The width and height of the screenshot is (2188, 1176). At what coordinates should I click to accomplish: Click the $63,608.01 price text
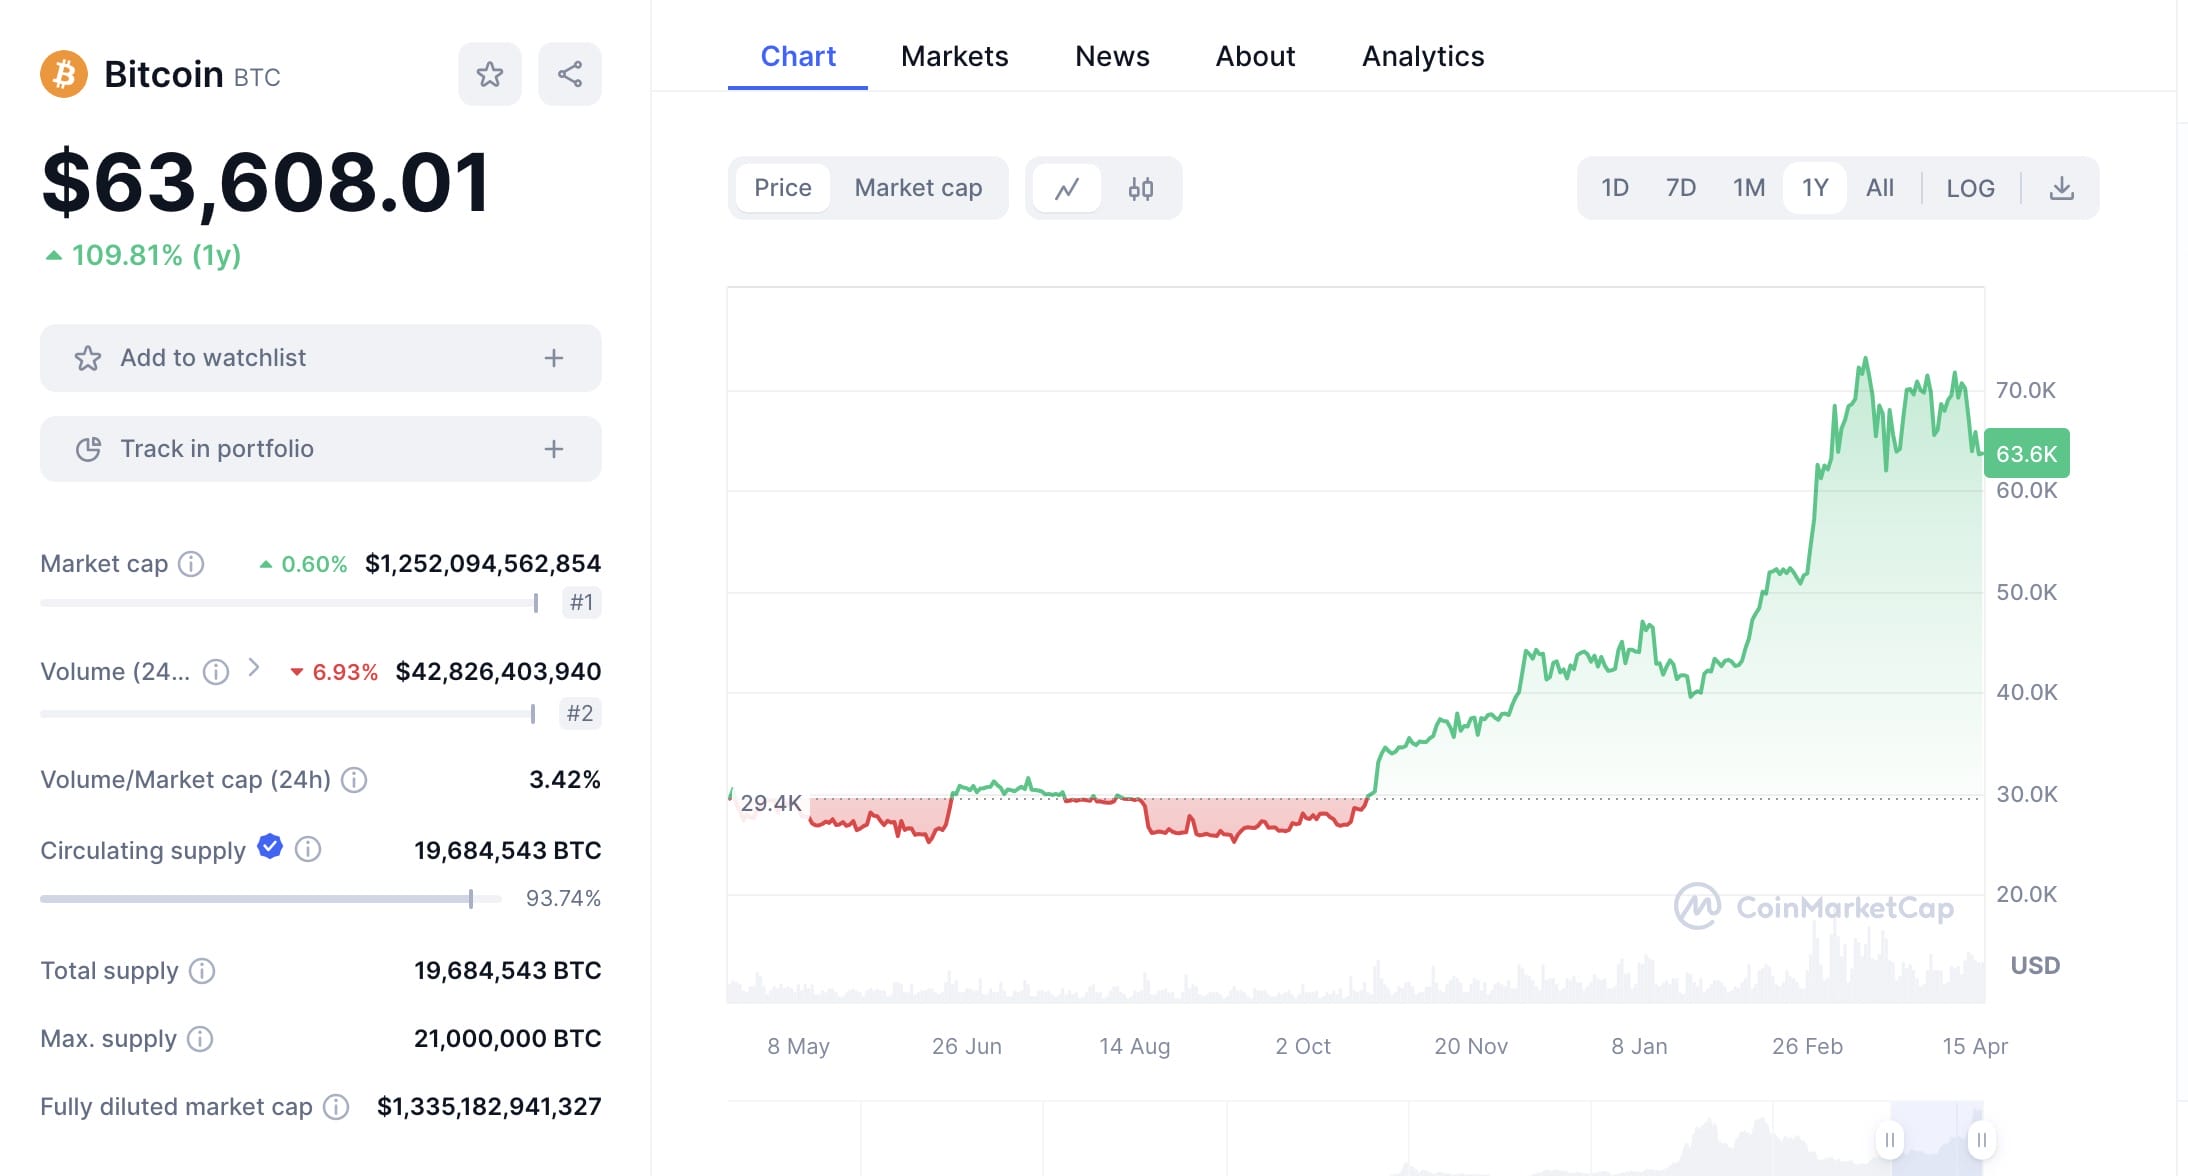pyautogui.click(x=266, y=183)
